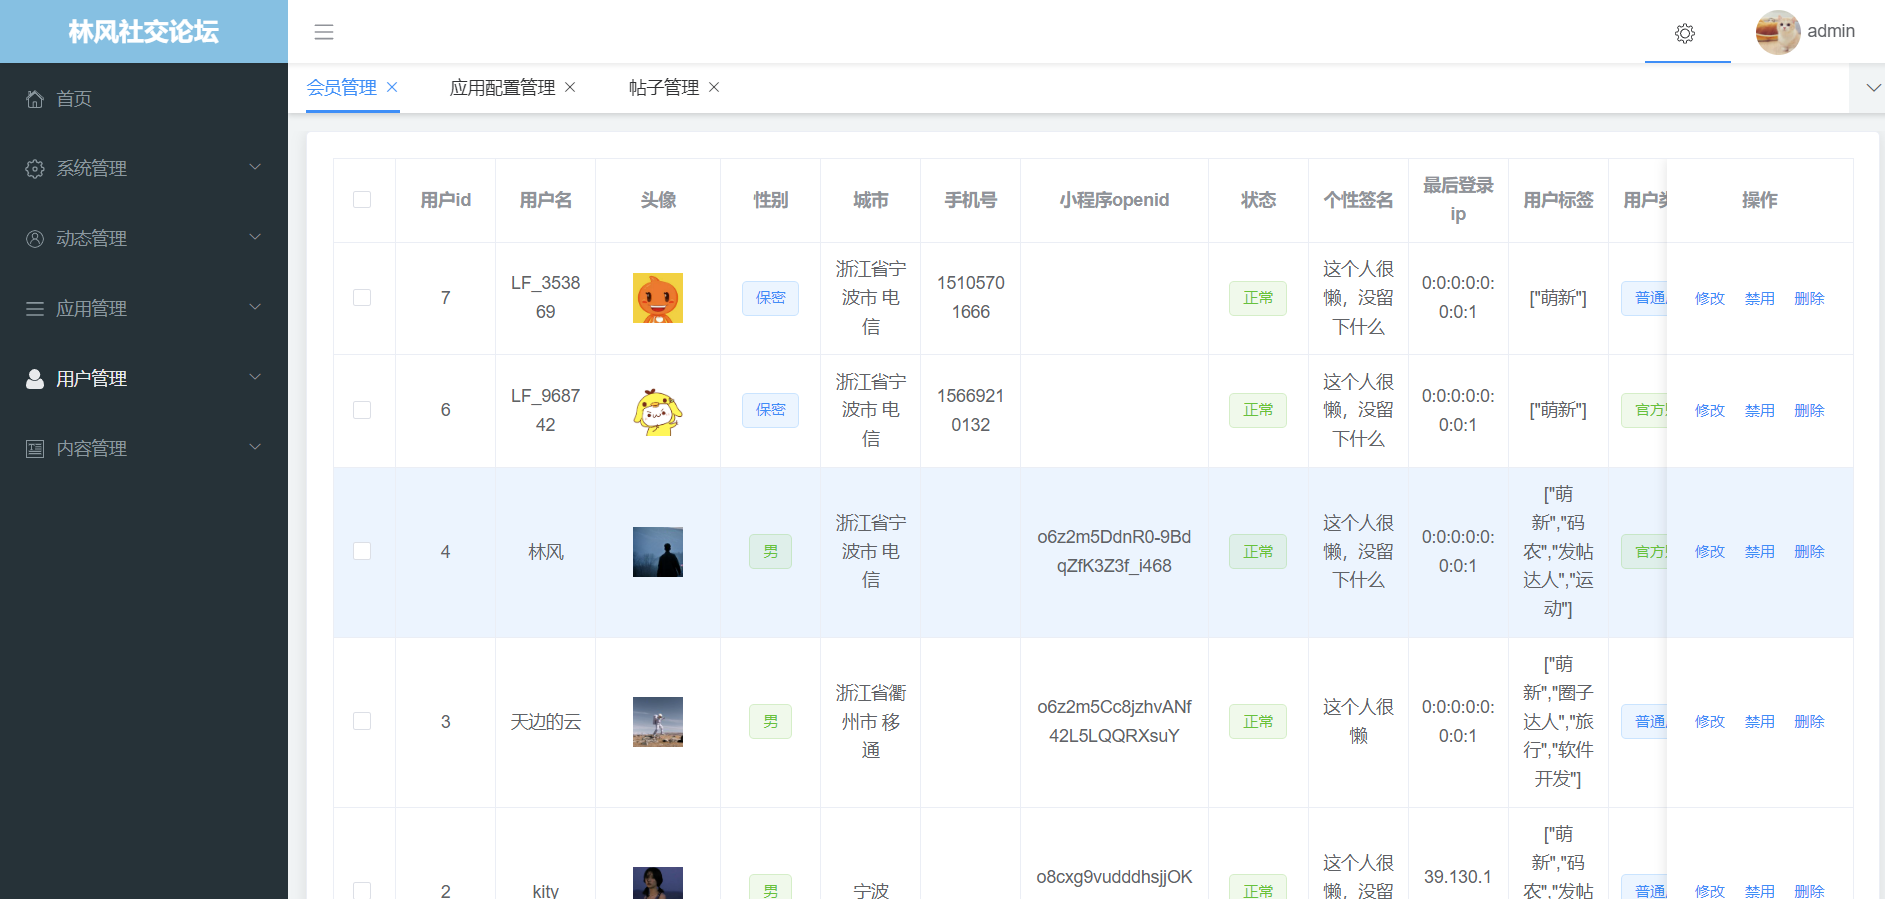Toggle the sidebar collapse hamburger icon
The width and height of the screenshot is (1885, 899).
(x=324, y=32)
